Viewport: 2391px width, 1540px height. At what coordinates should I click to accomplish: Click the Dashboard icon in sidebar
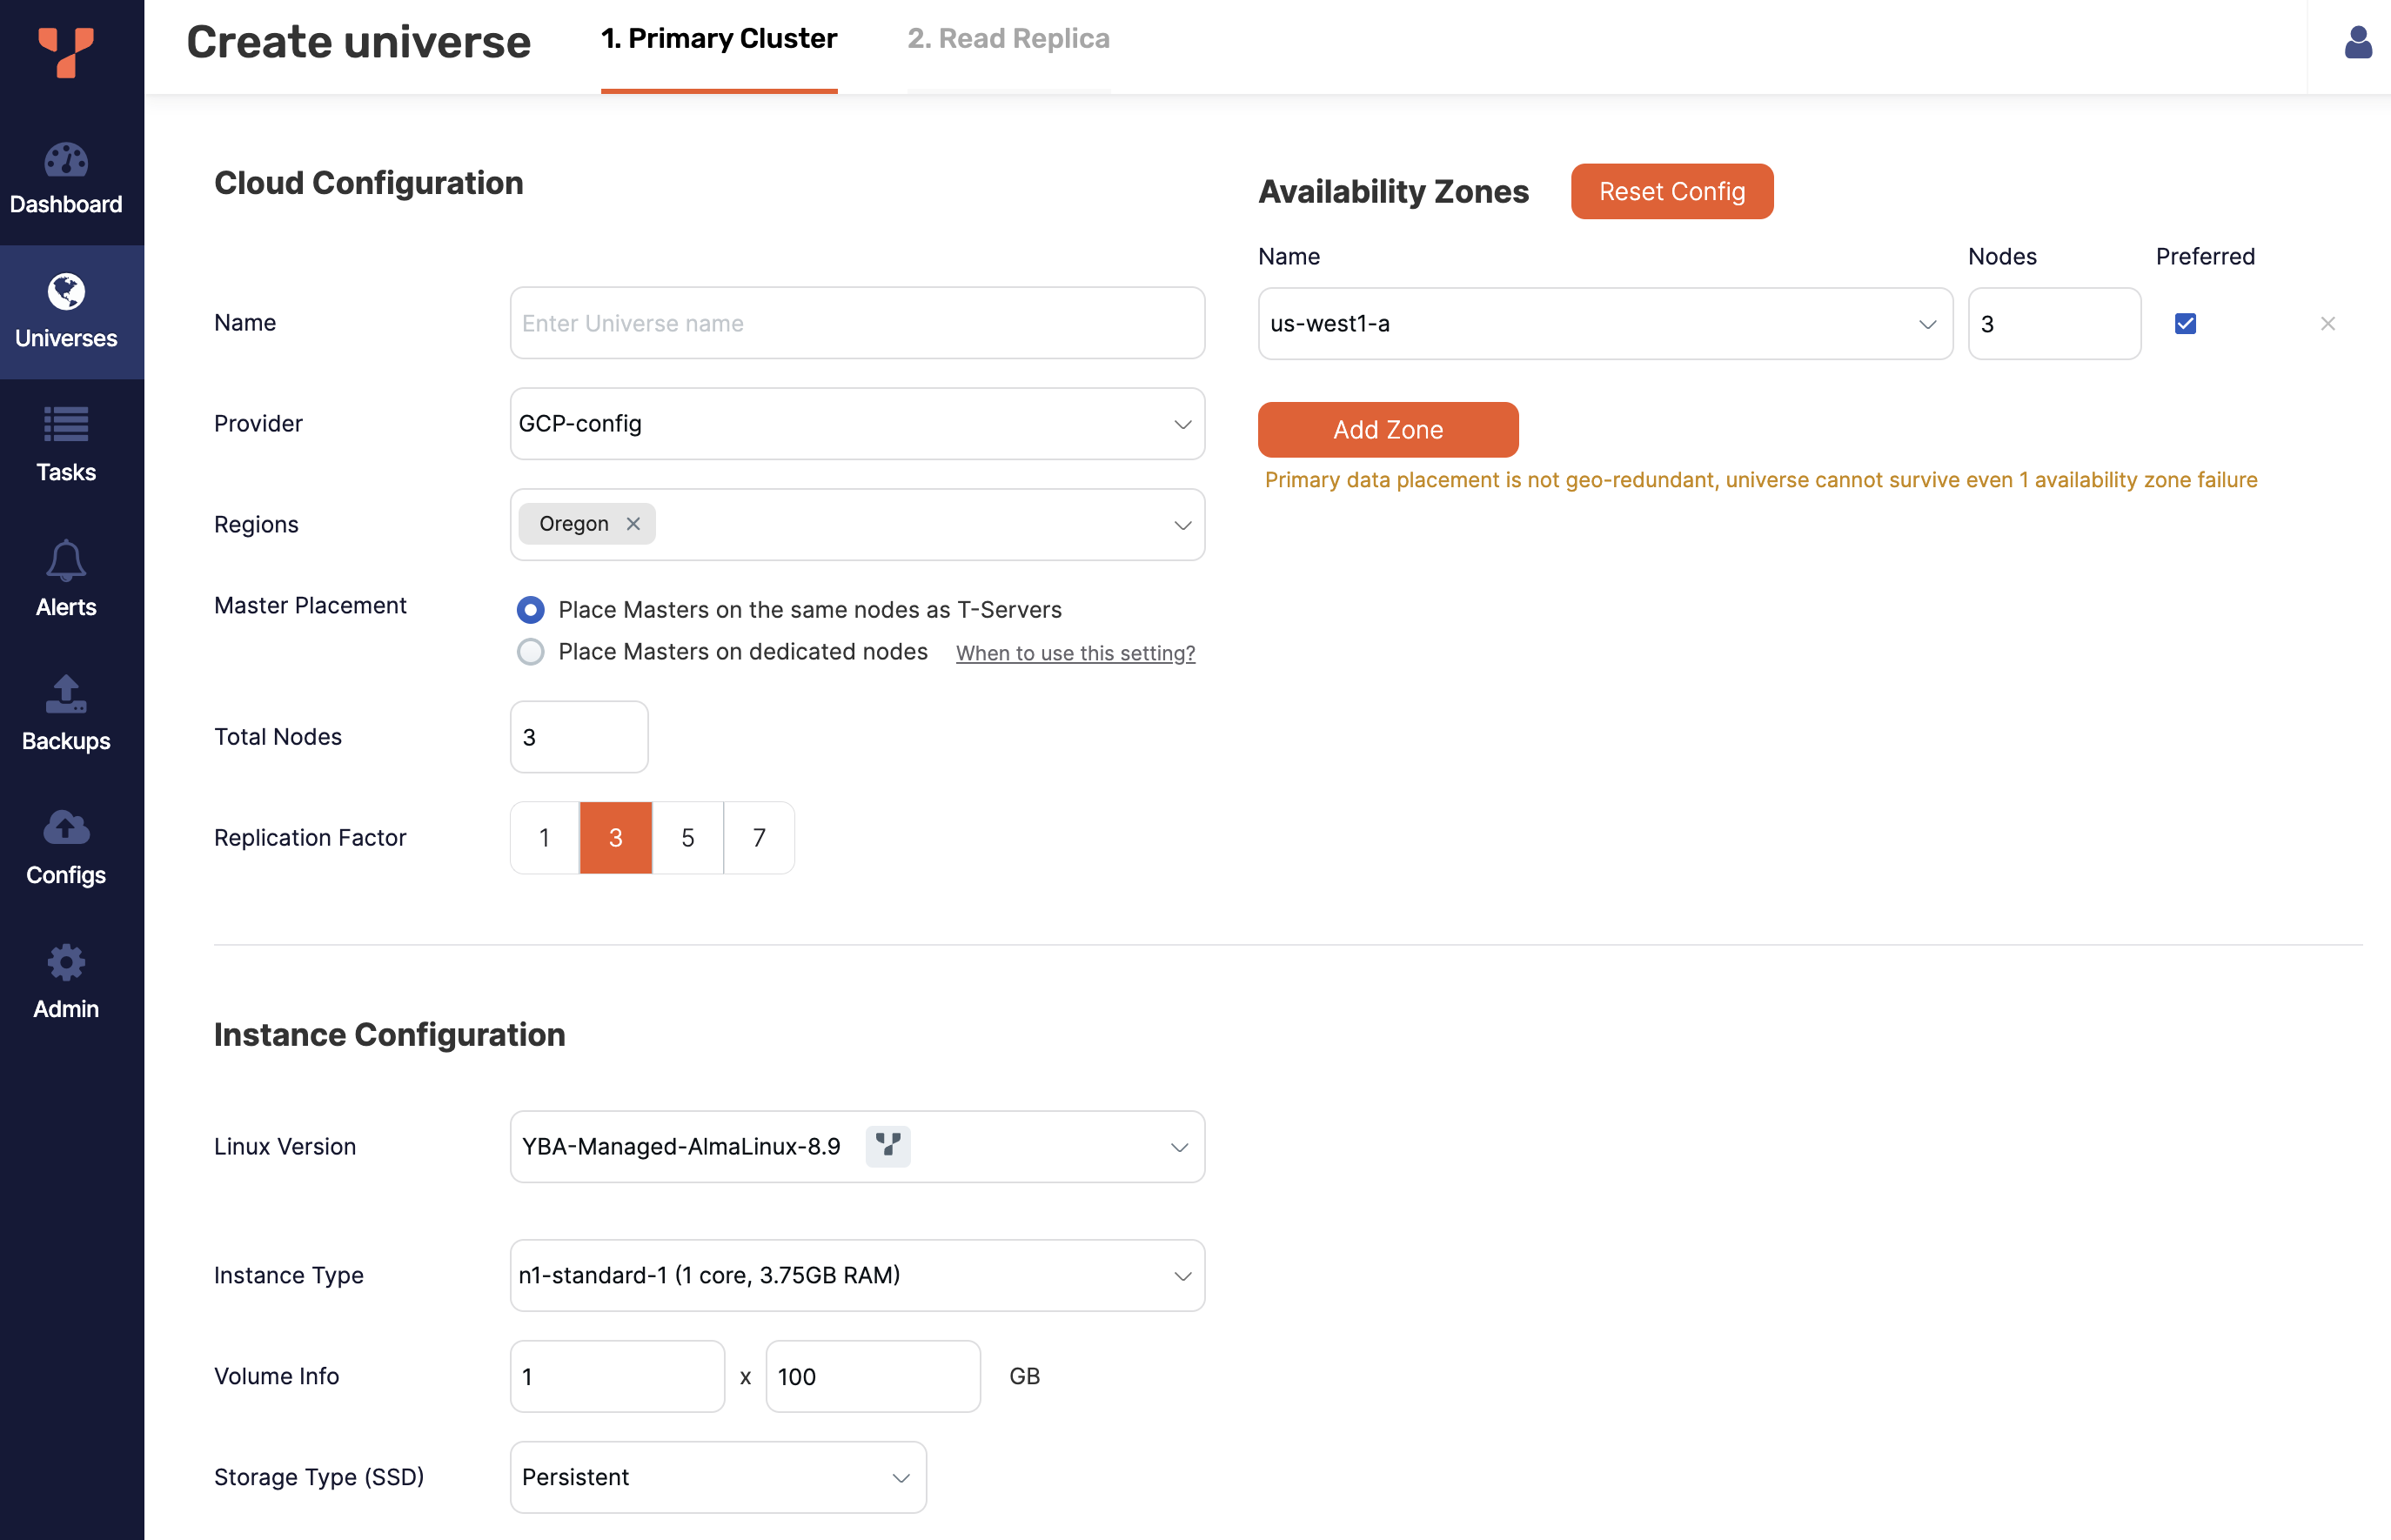point(64,155)
